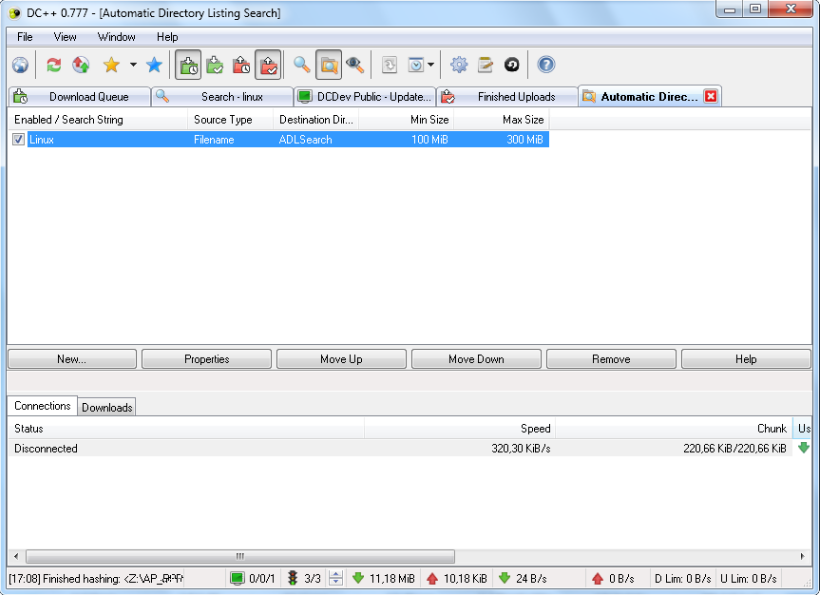821x595 pixels.
Task: Switch to Search - linux tab
Action: 223,97
